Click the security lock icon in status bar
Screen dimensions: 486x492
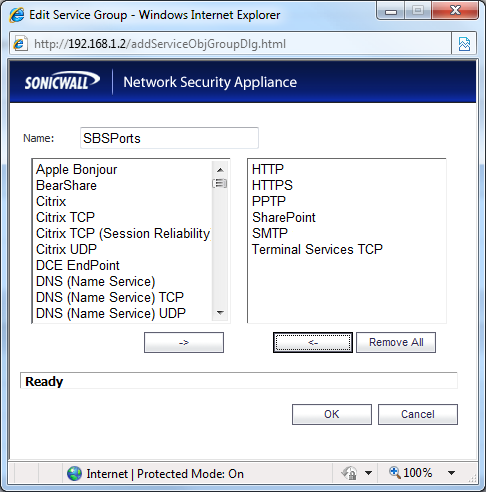coord(349,473)
